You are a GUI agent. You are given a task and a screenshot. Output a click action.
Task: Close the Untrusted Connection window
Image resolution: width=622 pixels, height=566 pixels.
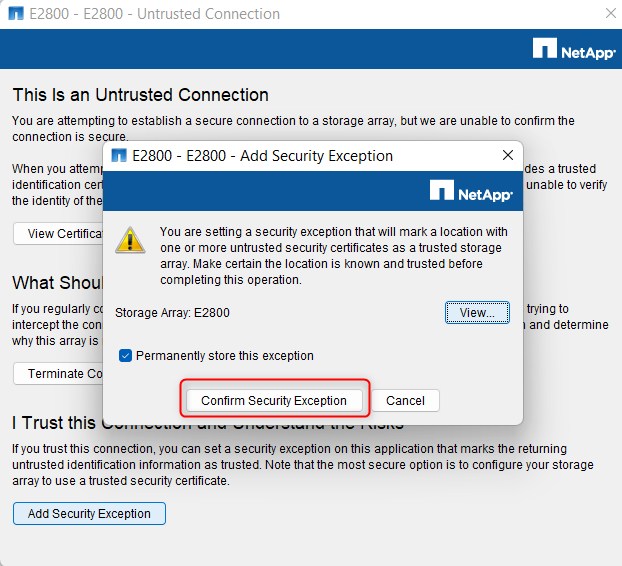611,13
